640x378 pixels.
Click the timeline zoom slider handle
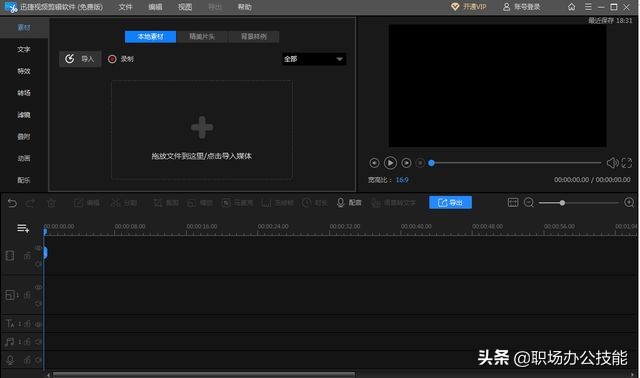562,202
